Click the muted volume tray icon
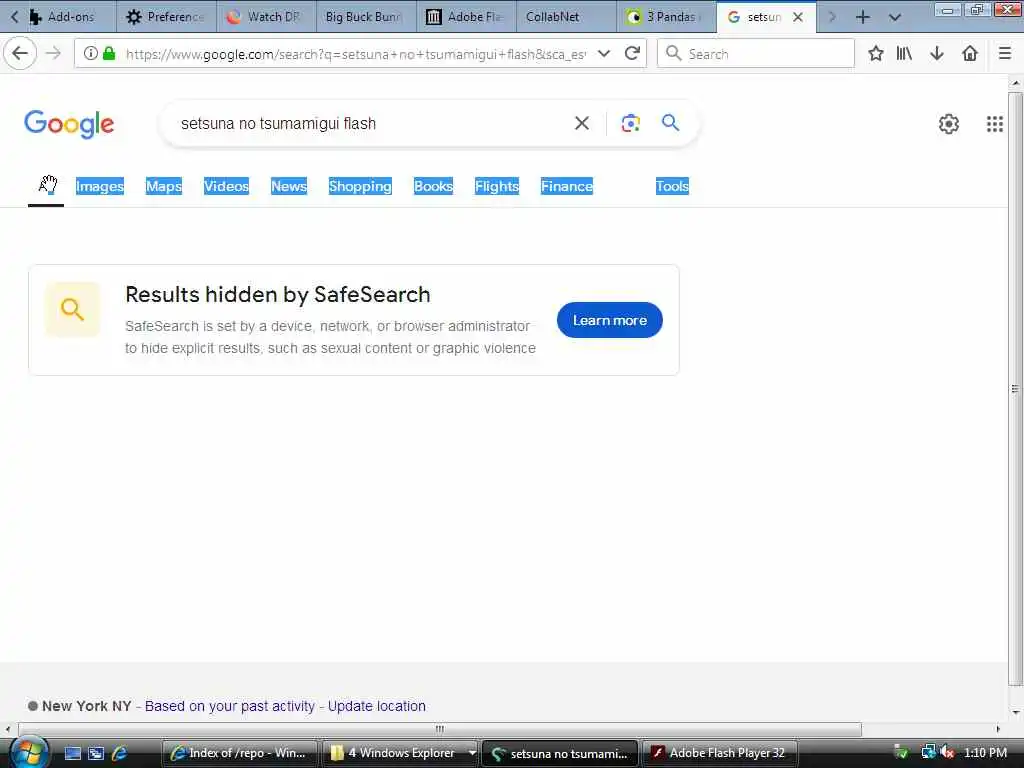This screenshot has width=1024, height=768. (948, 753)
